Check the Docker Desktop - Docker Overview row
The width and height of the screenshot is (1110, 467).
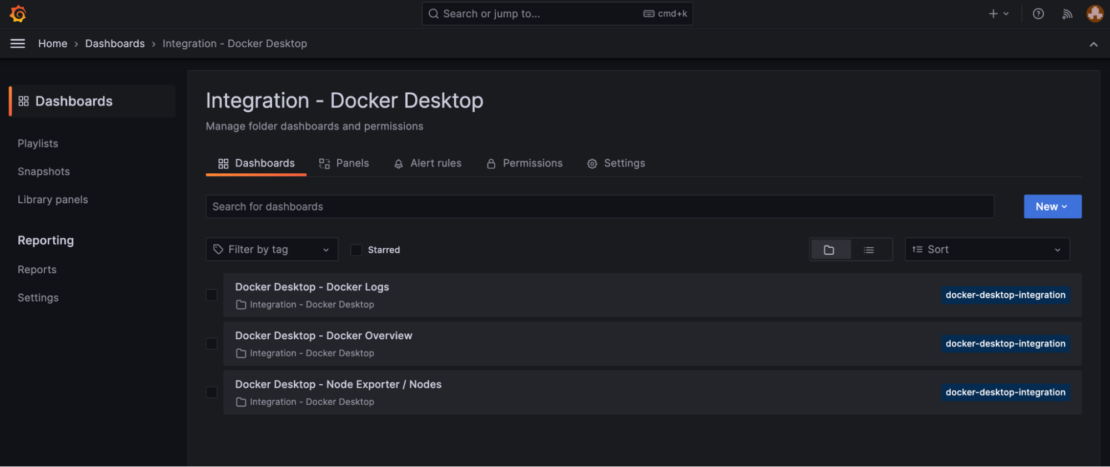tap(211, 344)
